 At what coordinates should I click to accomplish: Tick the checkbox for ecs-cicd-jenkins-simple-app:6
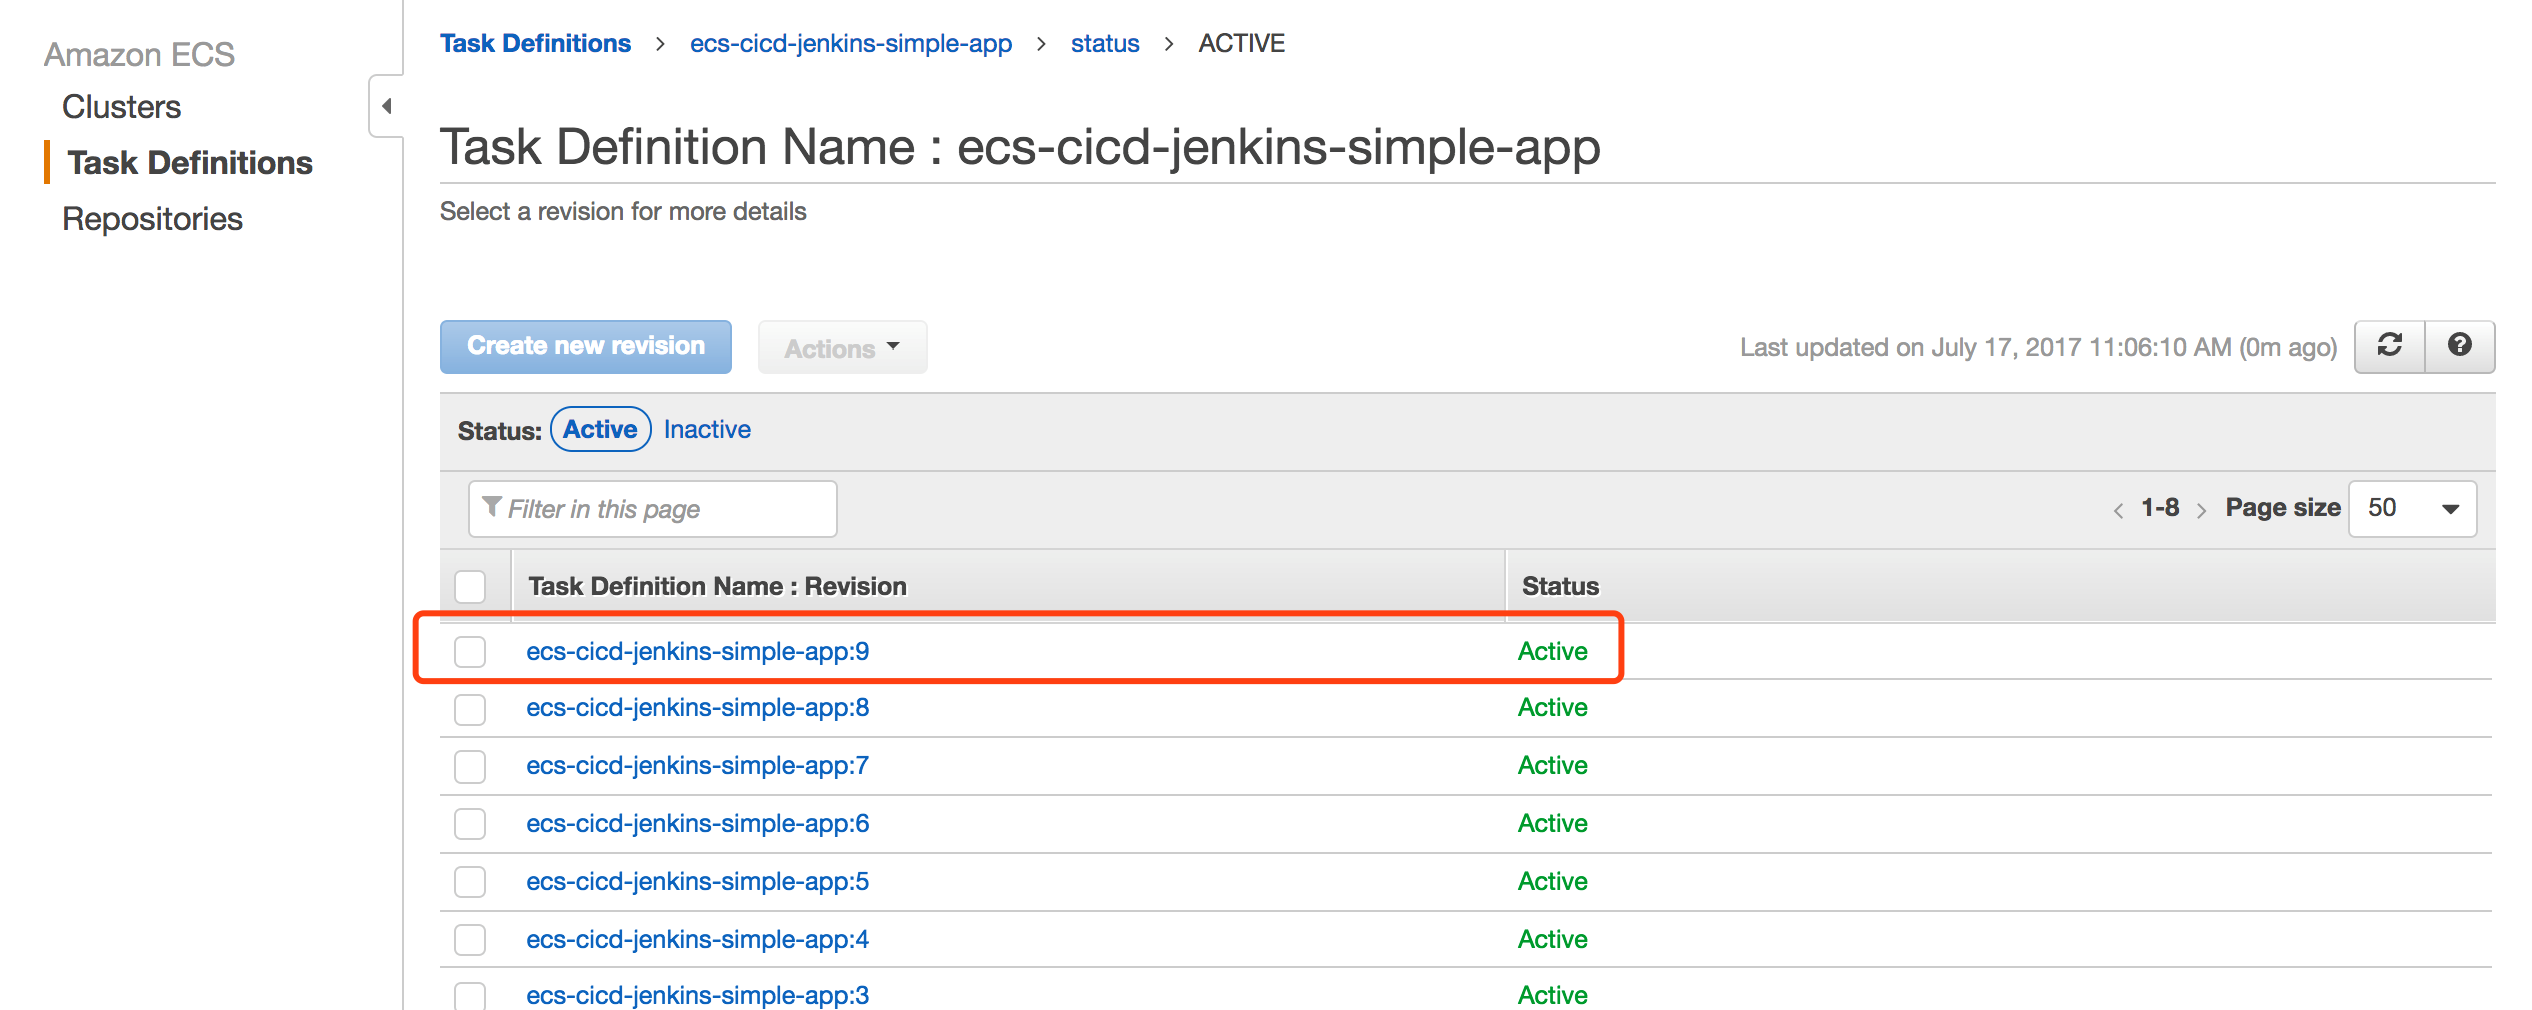[x=470, y=824]
